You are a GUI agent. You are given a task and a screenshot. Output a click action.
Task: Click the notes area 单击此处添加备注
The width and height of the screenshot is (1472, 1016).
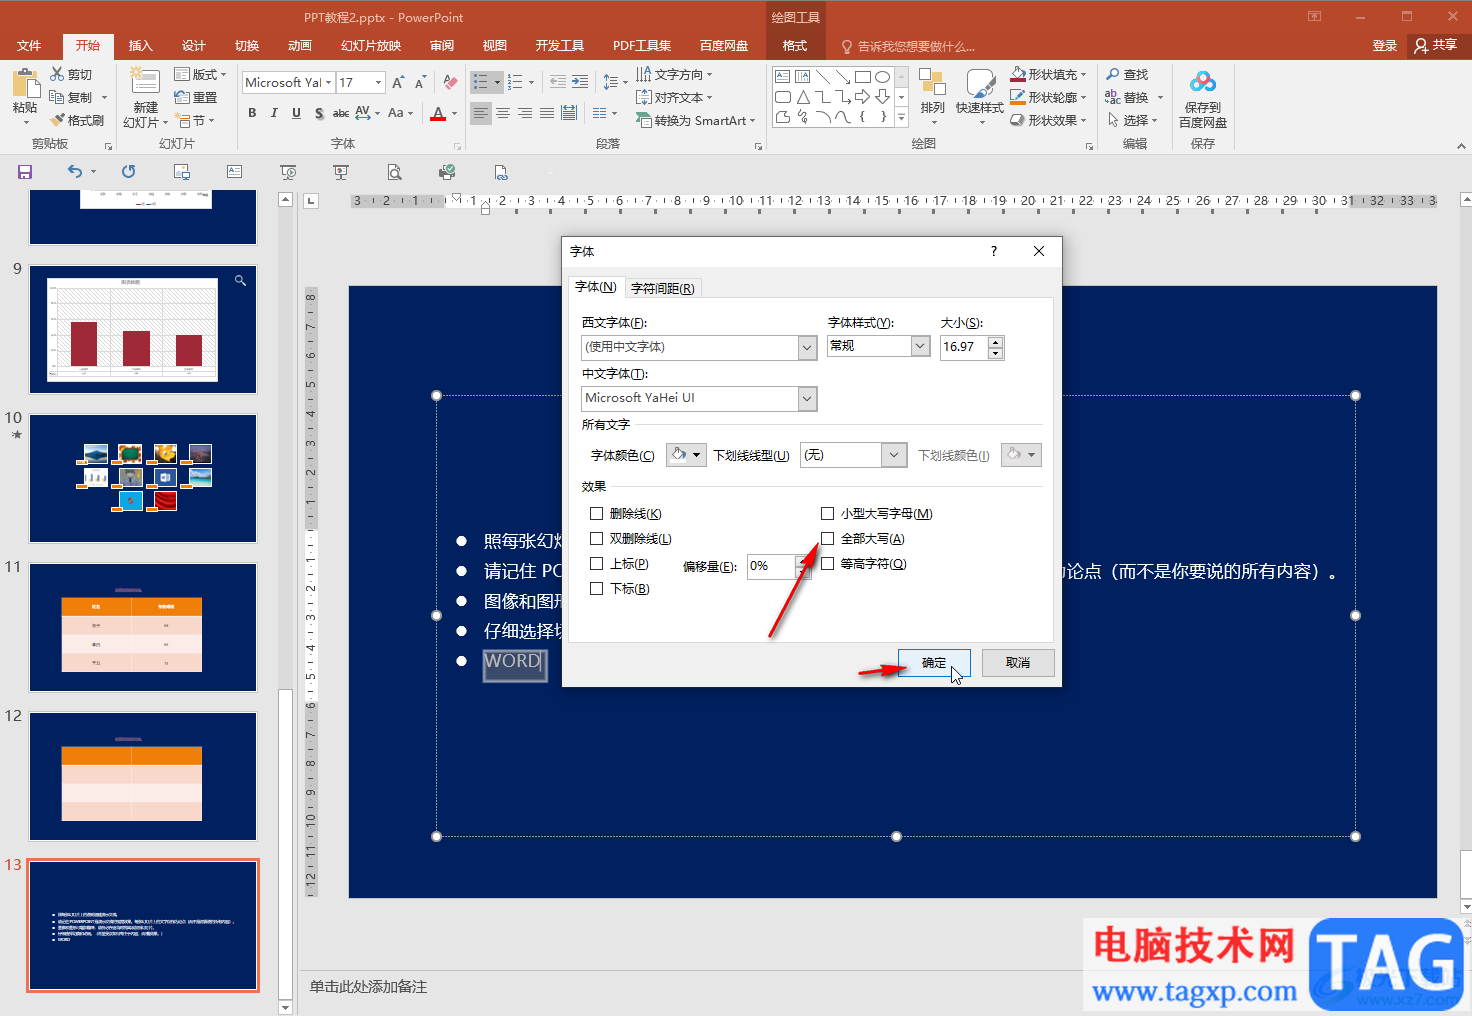(368, 987)
